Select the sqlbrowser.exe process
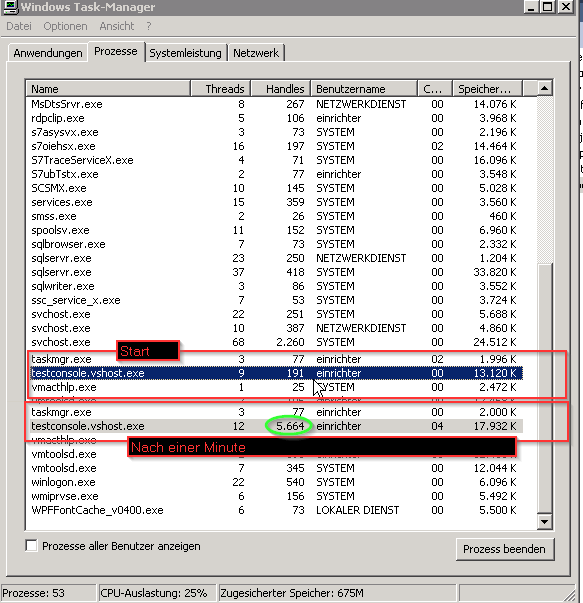The height and width of the screenshot is (603, 583). point(274,244)
